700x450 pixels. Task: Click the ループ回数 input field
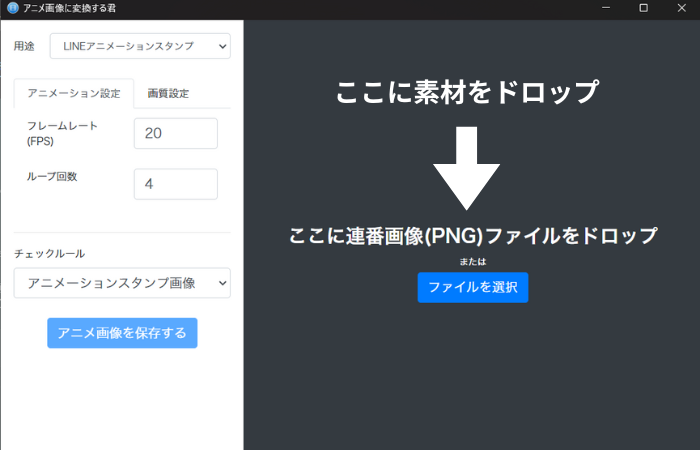(176, 184)
